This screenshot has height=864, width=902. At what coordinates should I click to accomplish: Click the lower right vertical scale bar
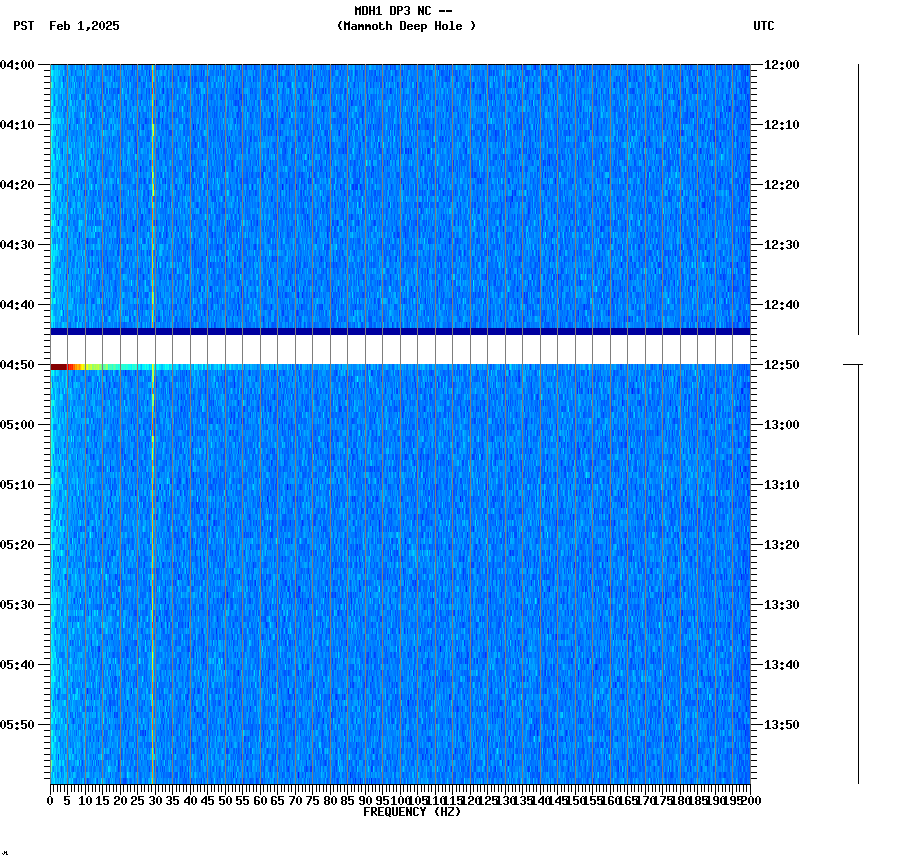[858, 575]
